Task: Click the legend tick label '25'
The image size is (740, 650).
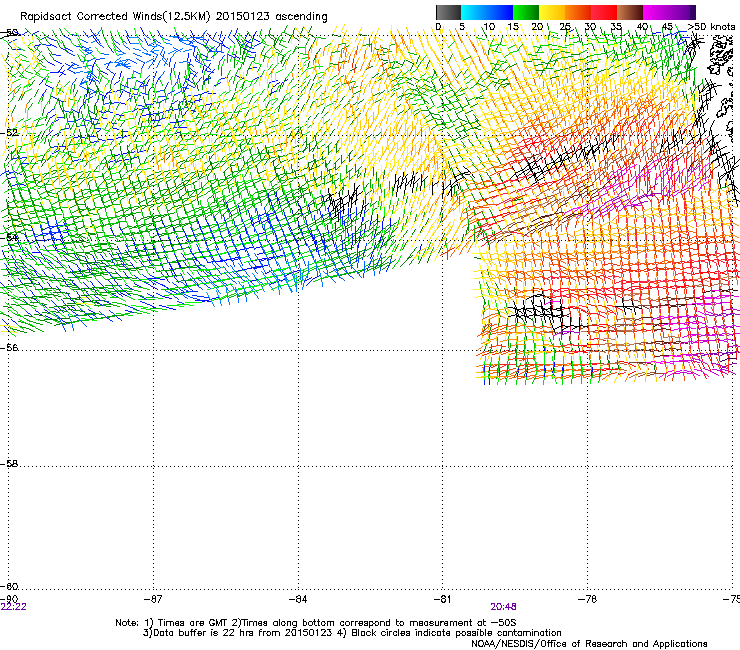Action: click(x=564, y=27)
